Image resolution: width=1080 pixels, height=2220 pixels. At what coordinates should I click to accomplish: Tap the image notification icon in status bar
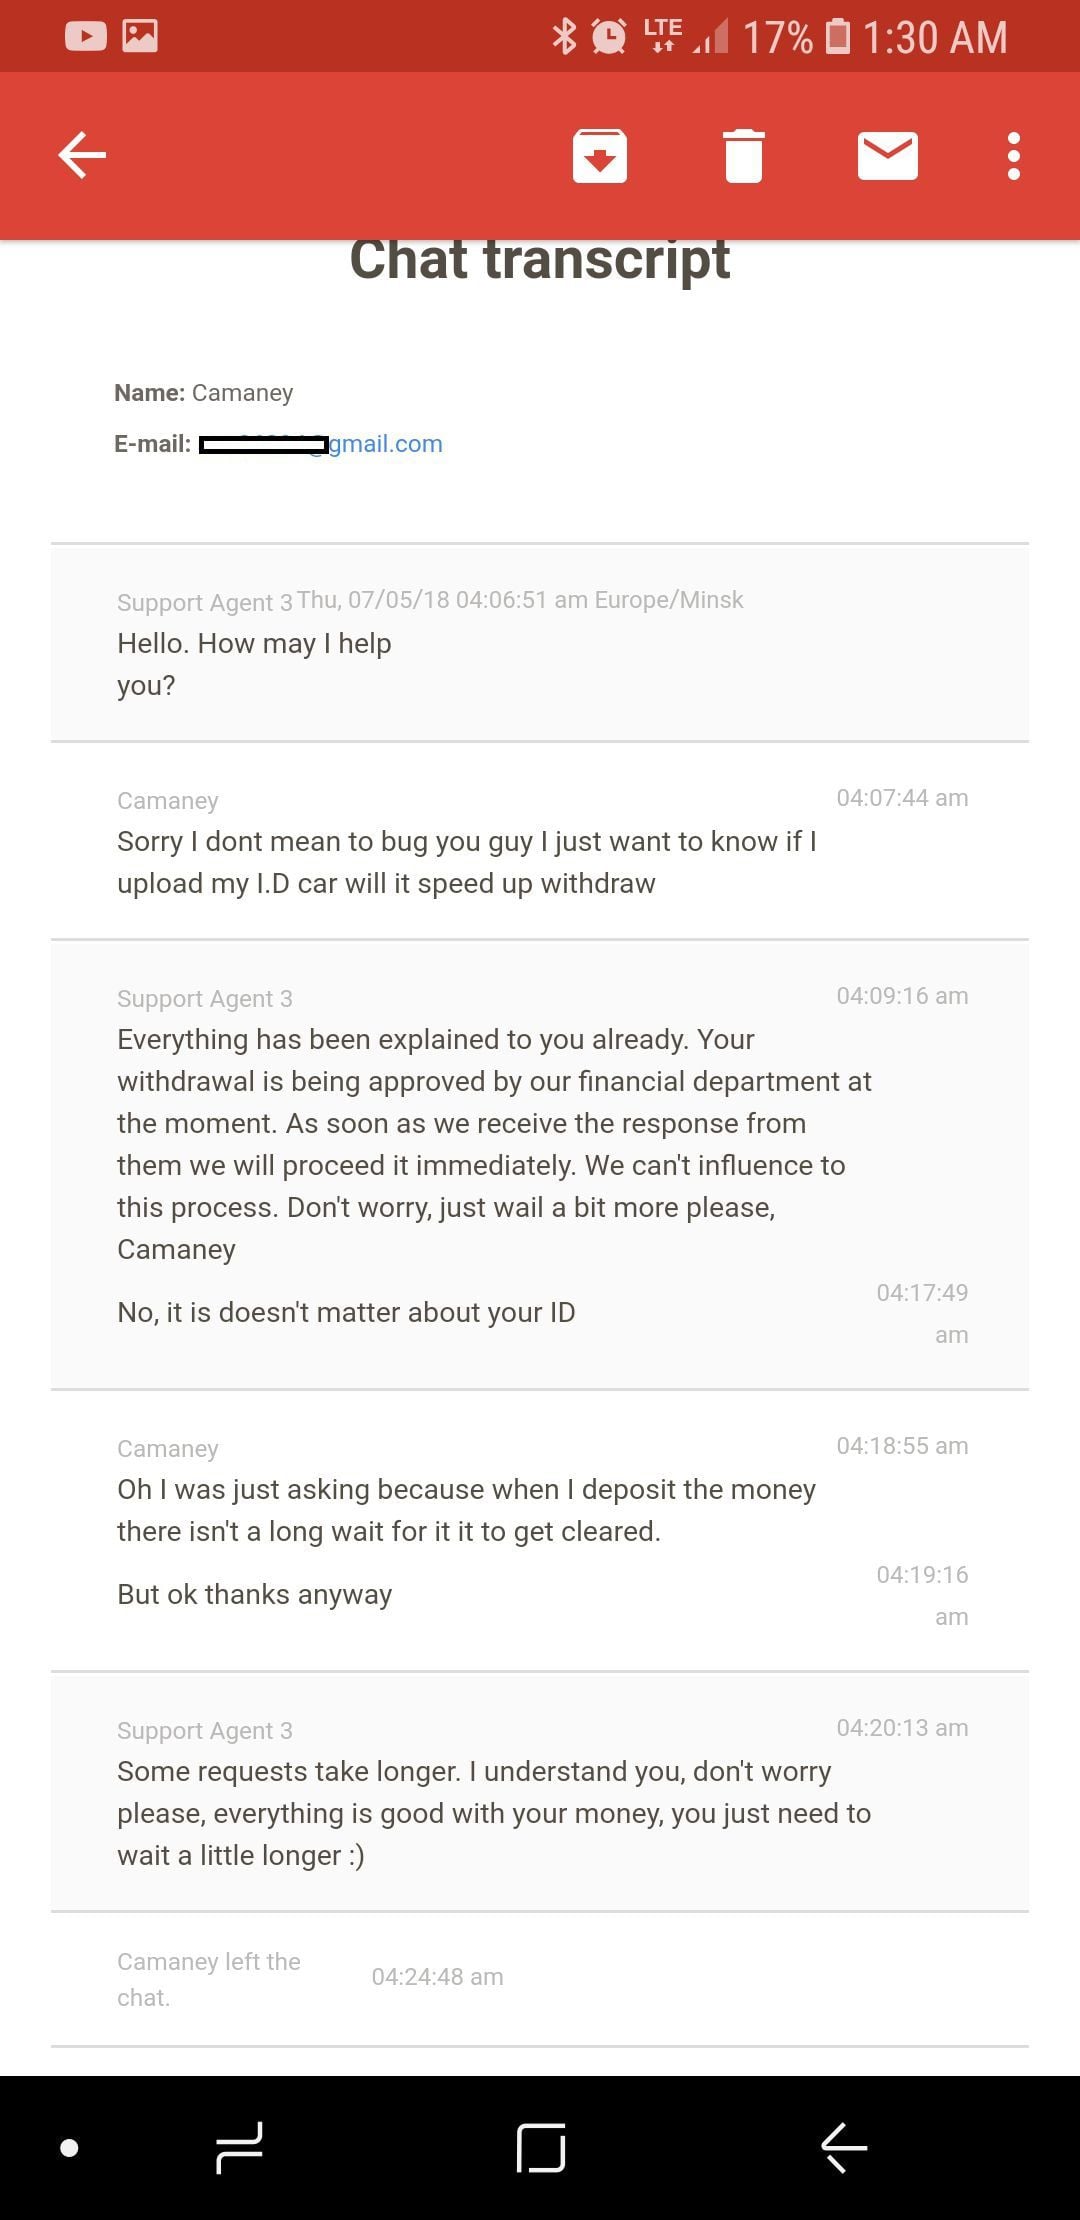(x=140, y=37)
